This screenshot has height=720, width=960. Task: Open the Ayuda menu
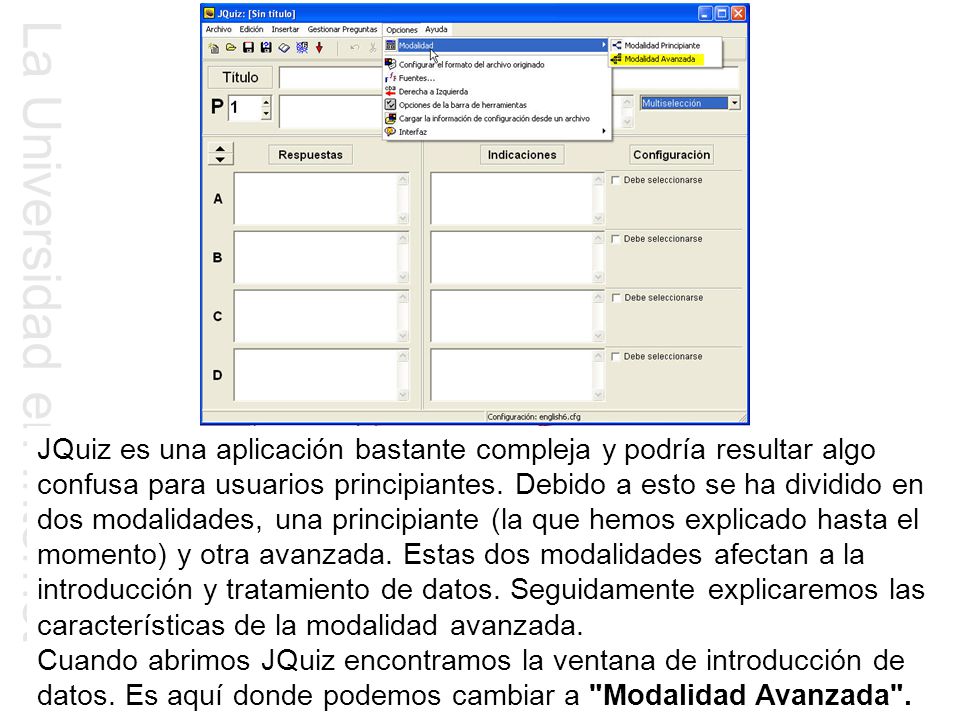pos(437,29)
